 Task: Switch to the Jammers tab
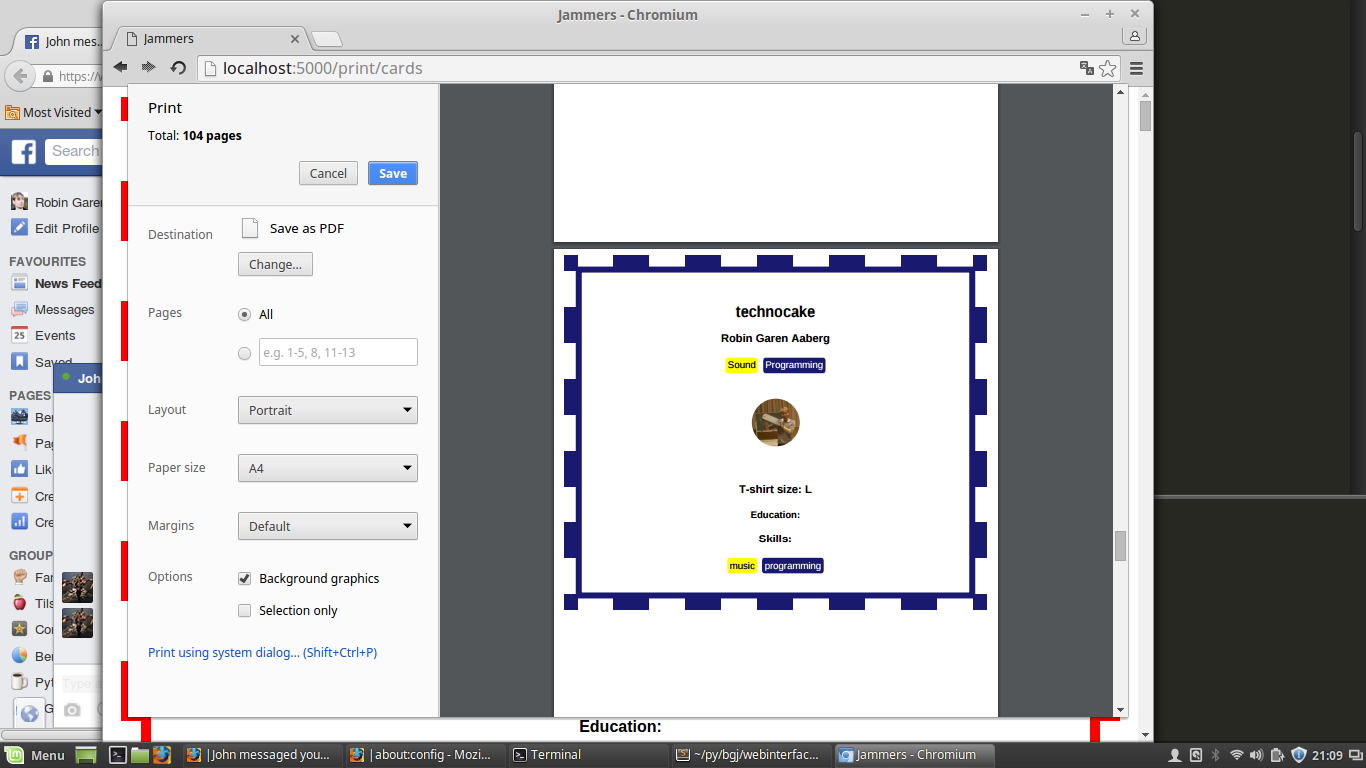[208, 39]
